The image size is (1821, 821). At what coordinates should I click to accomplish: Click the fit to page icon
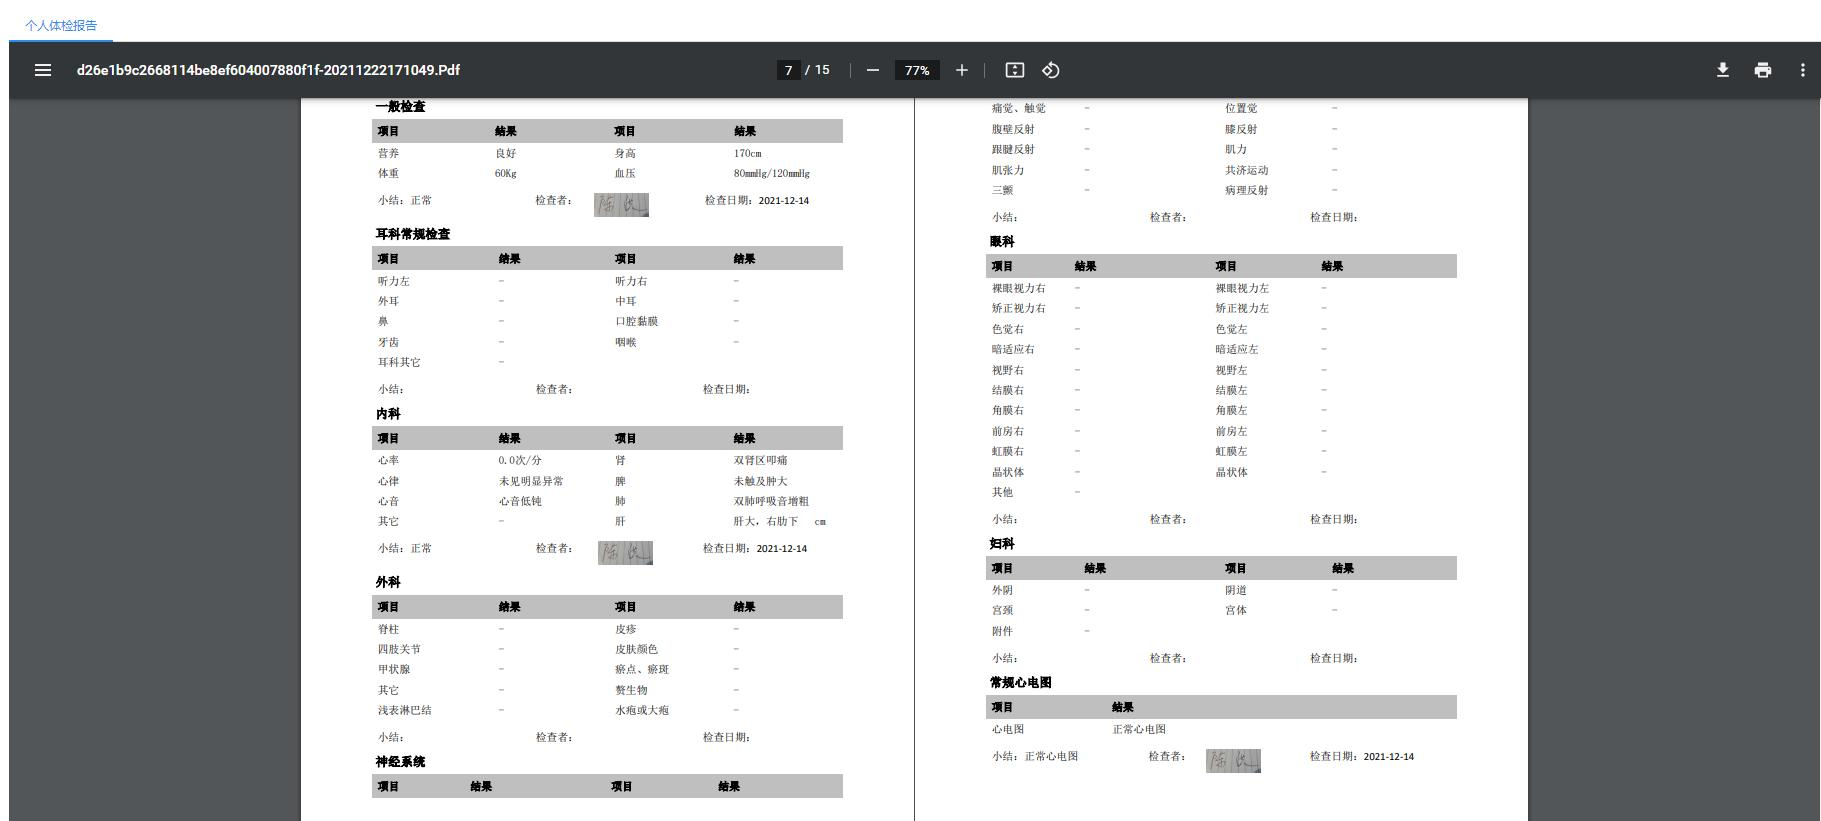point(1015,70)
